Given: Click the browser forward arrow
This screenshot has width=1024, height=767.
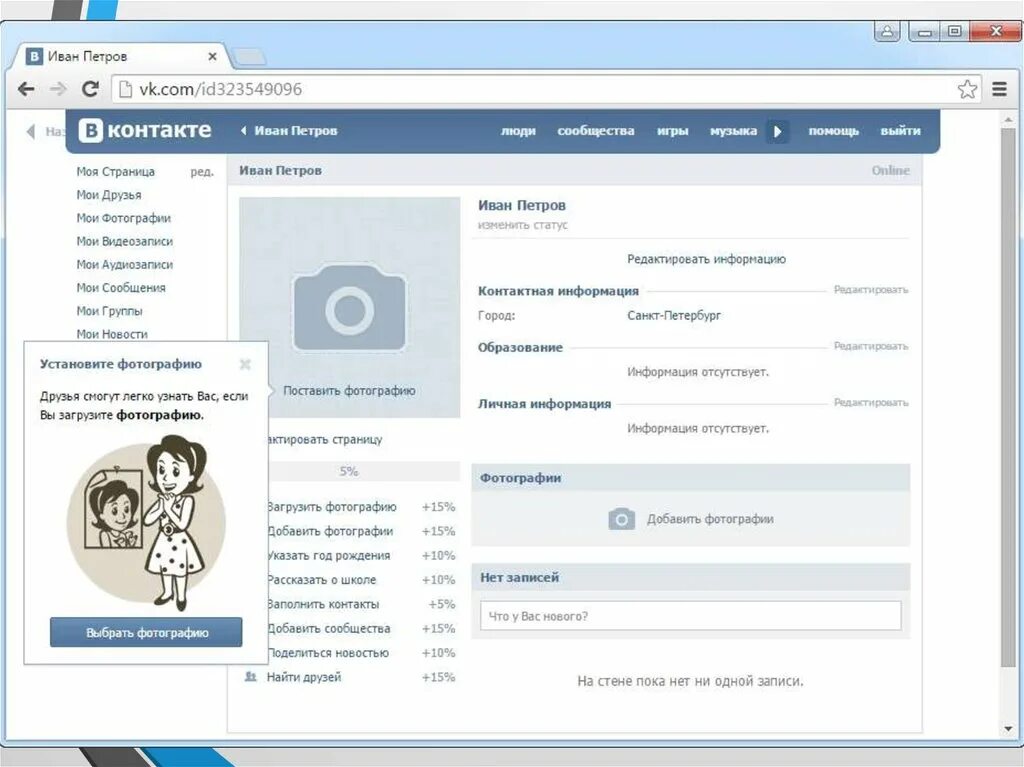Looking at the screenshot, I should [58, 89].
